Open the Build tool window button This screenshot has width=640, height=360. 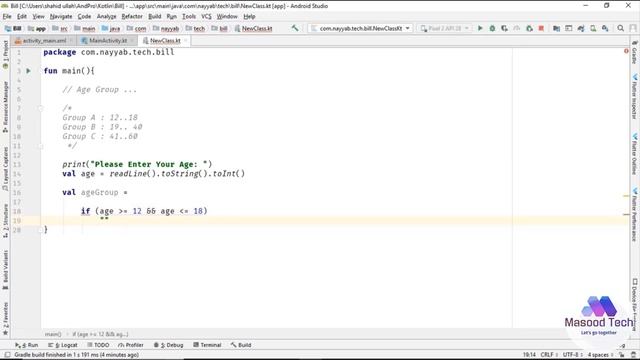(241, 345)
